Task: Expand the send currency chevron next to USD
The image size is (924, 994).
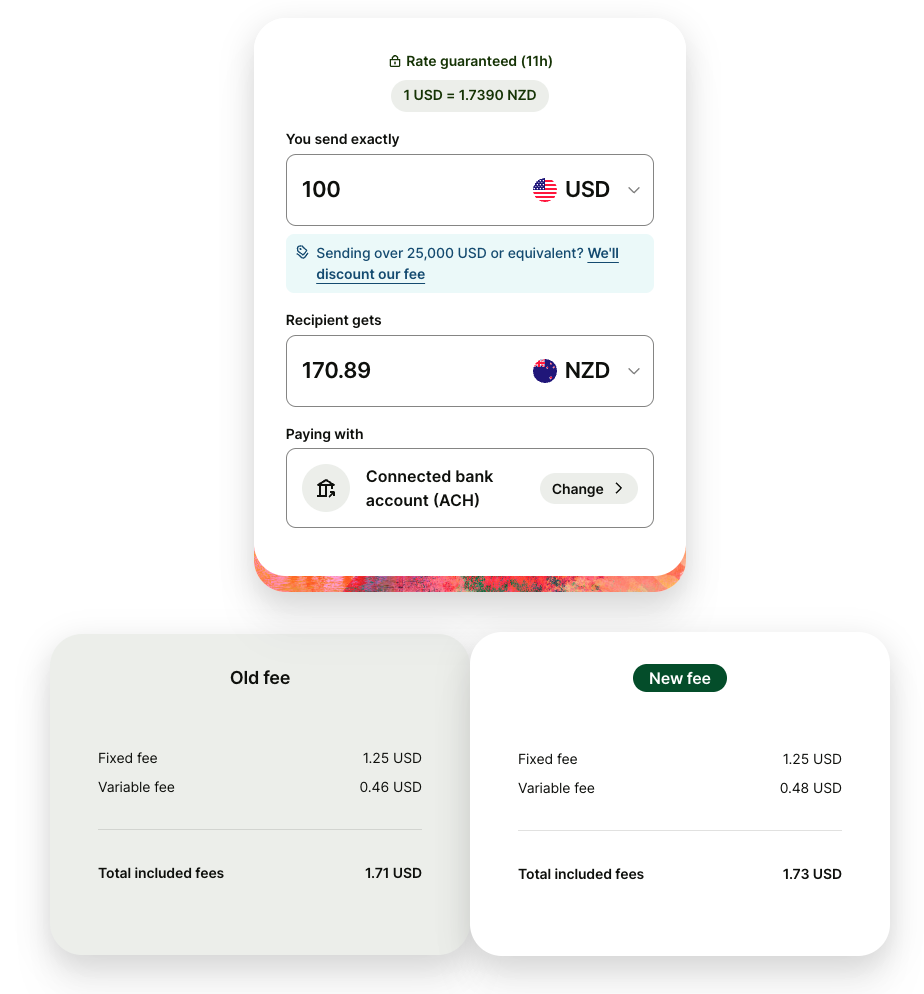Action: pyautogui.click(x=633, y=190)
